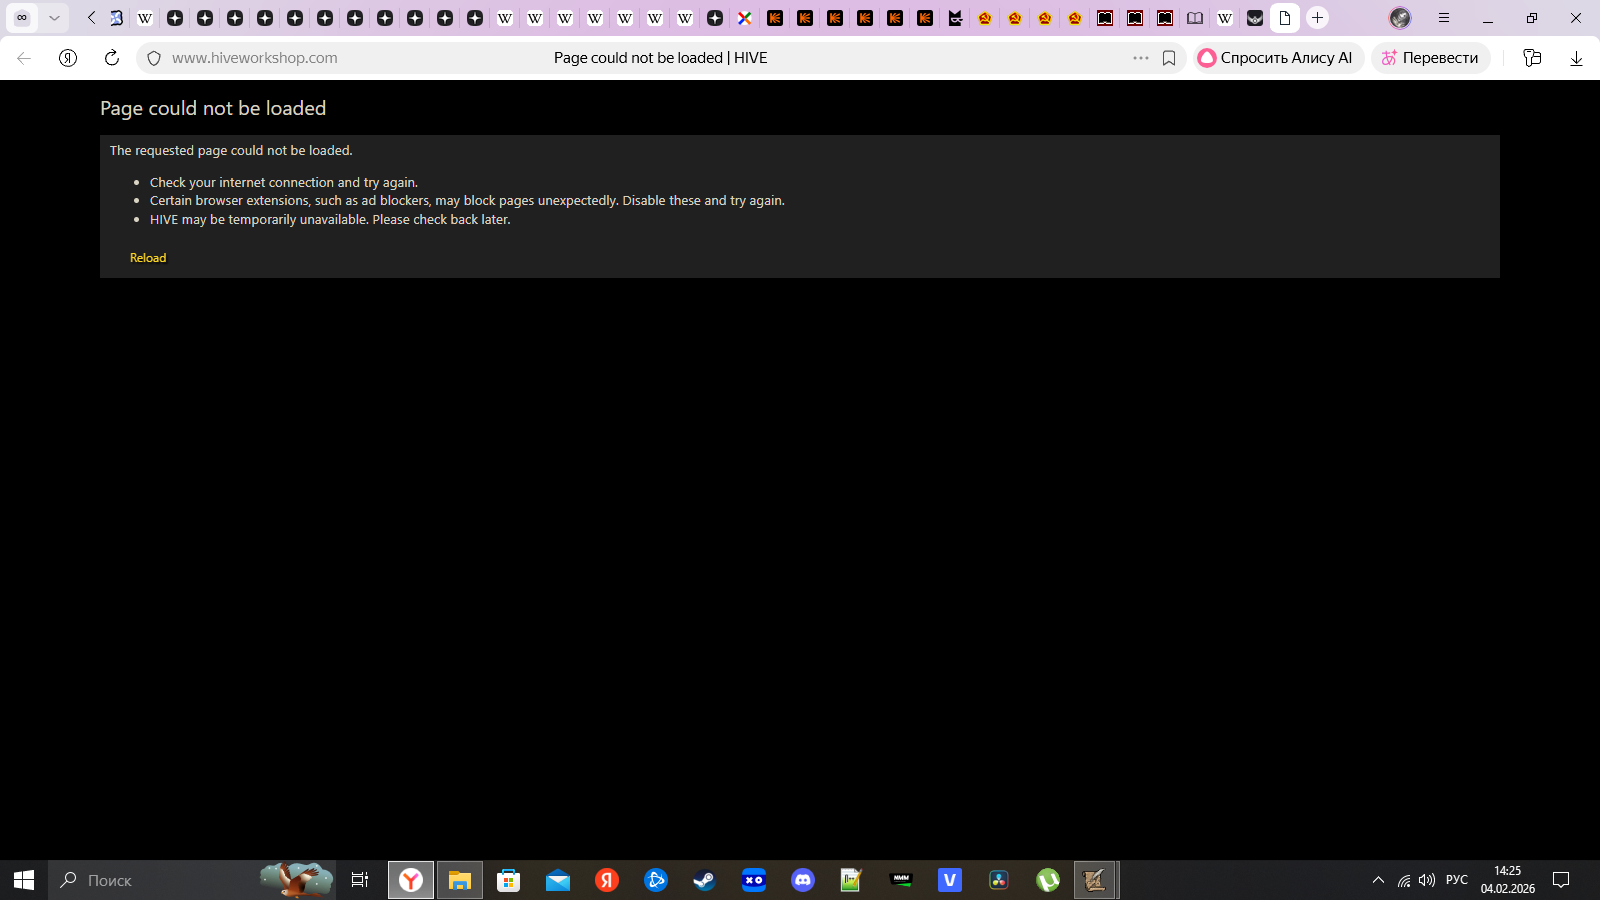Bookmark this page with the bookmark icon
This screenshot has height=900, width=1600.
click(1169, 58)
